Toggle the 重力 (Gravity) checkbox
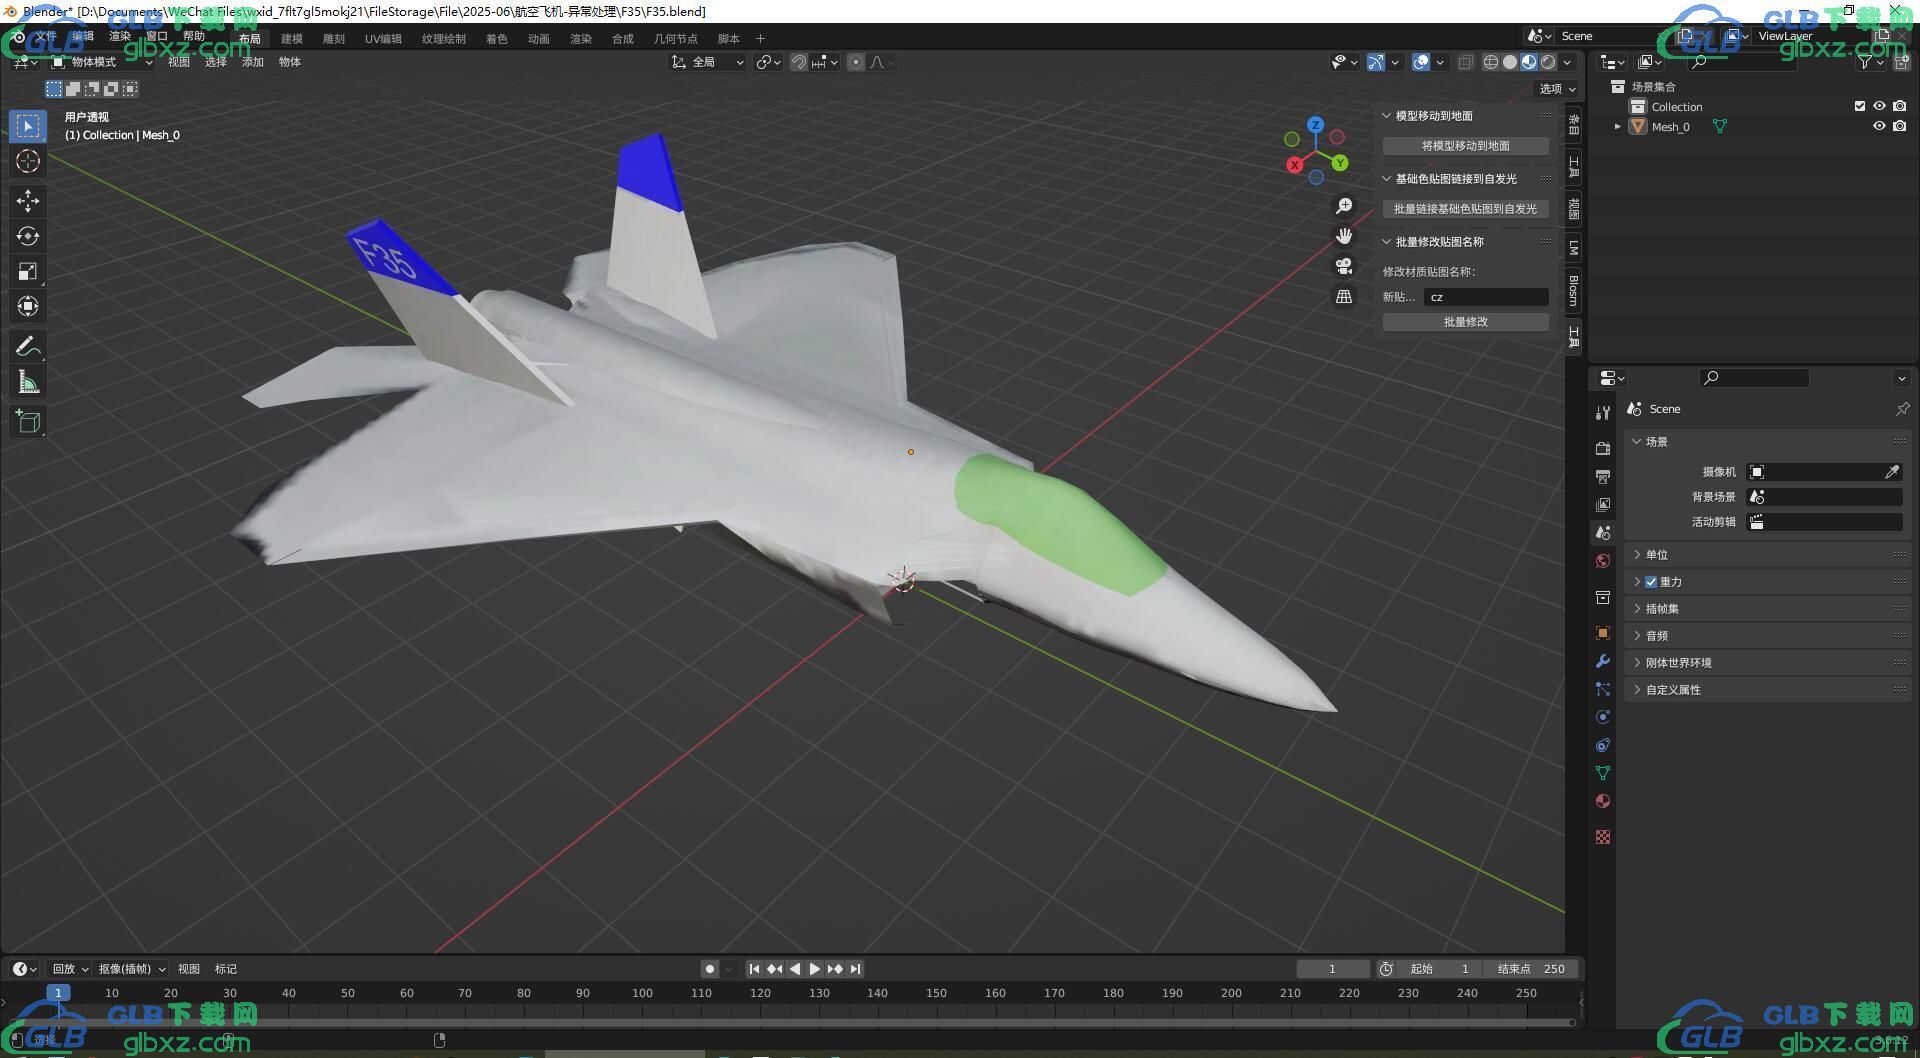Image resolution: width=1920 pixels, height=1058 pixels. (x=1651, y=582)
